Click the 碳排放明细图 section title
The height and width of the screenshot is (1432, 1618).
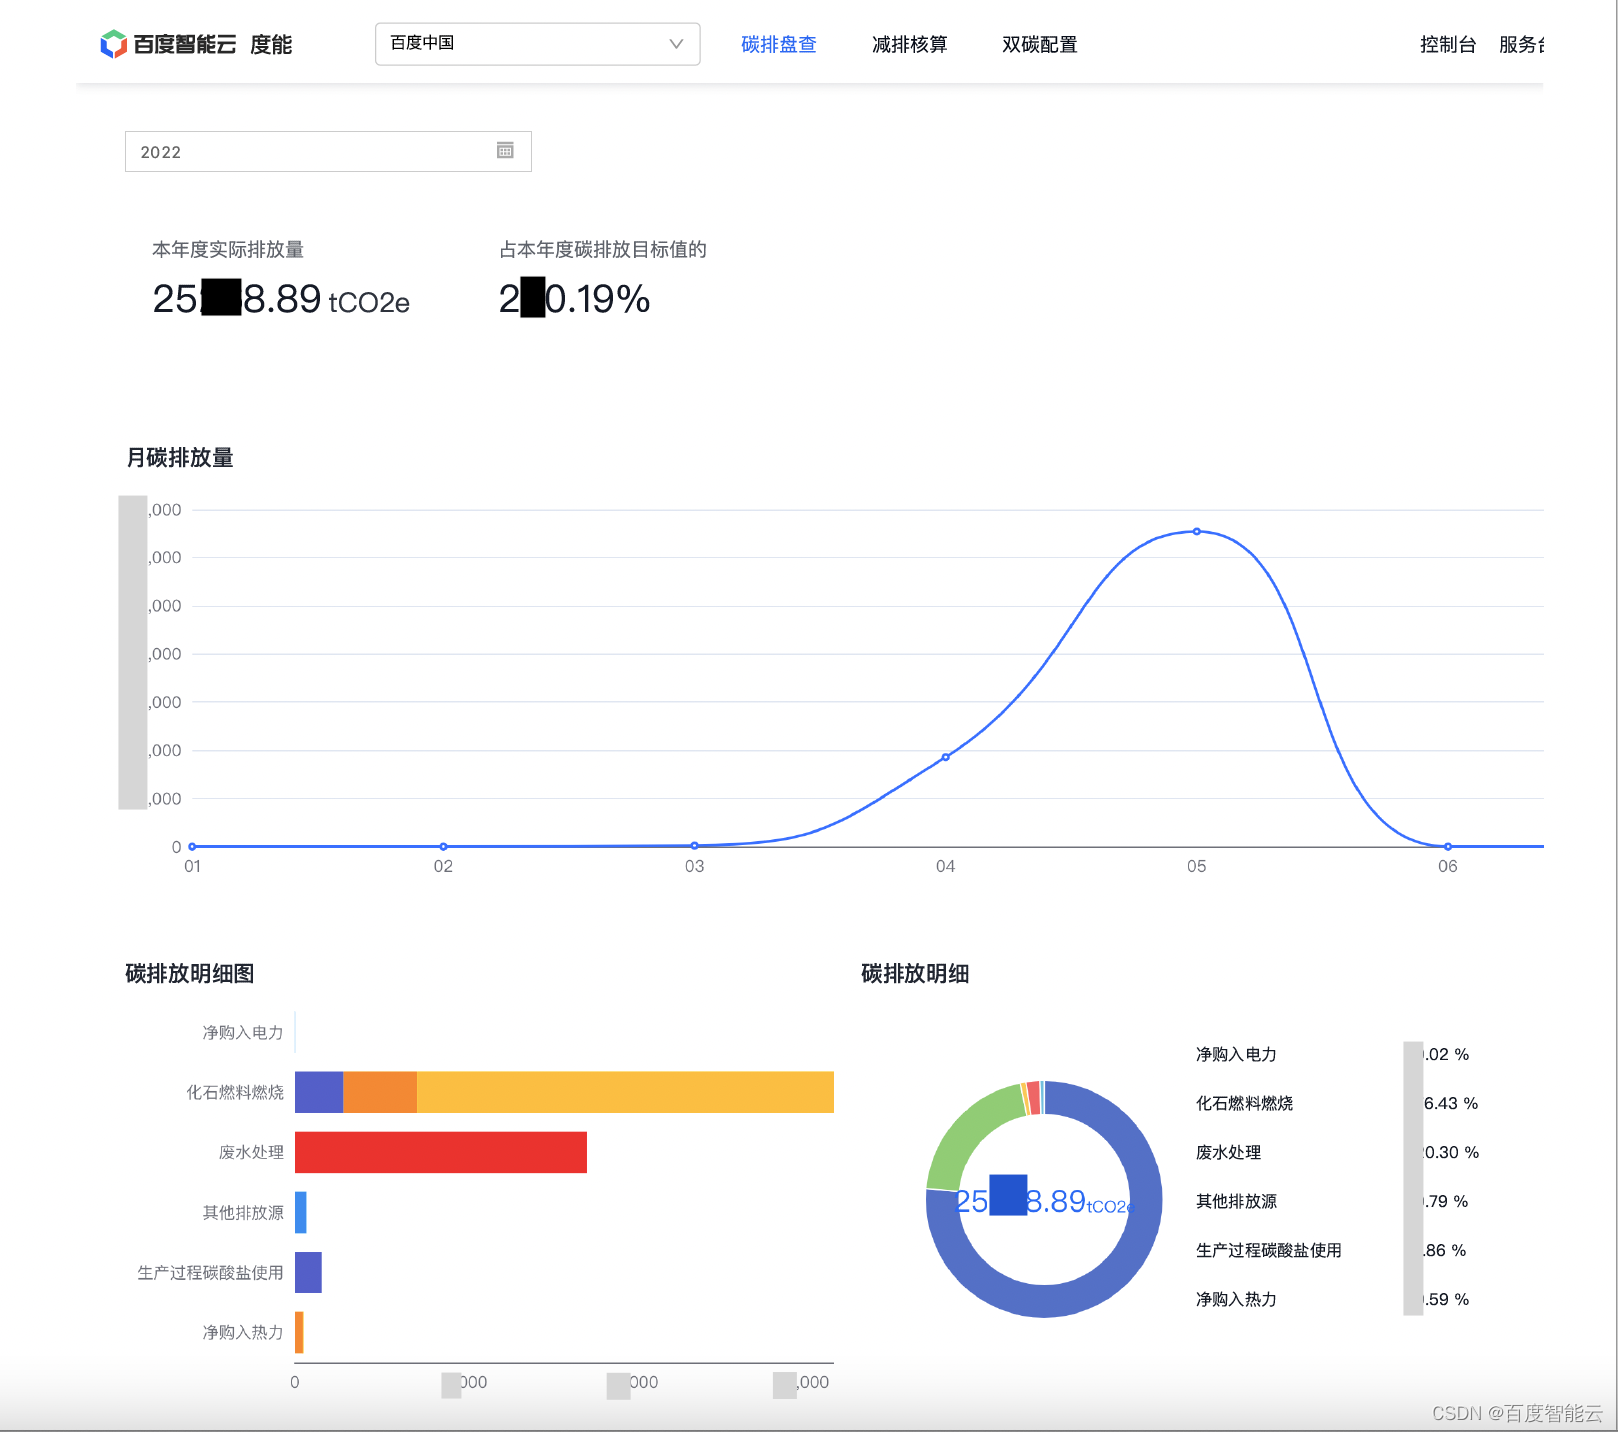[190, 973]
